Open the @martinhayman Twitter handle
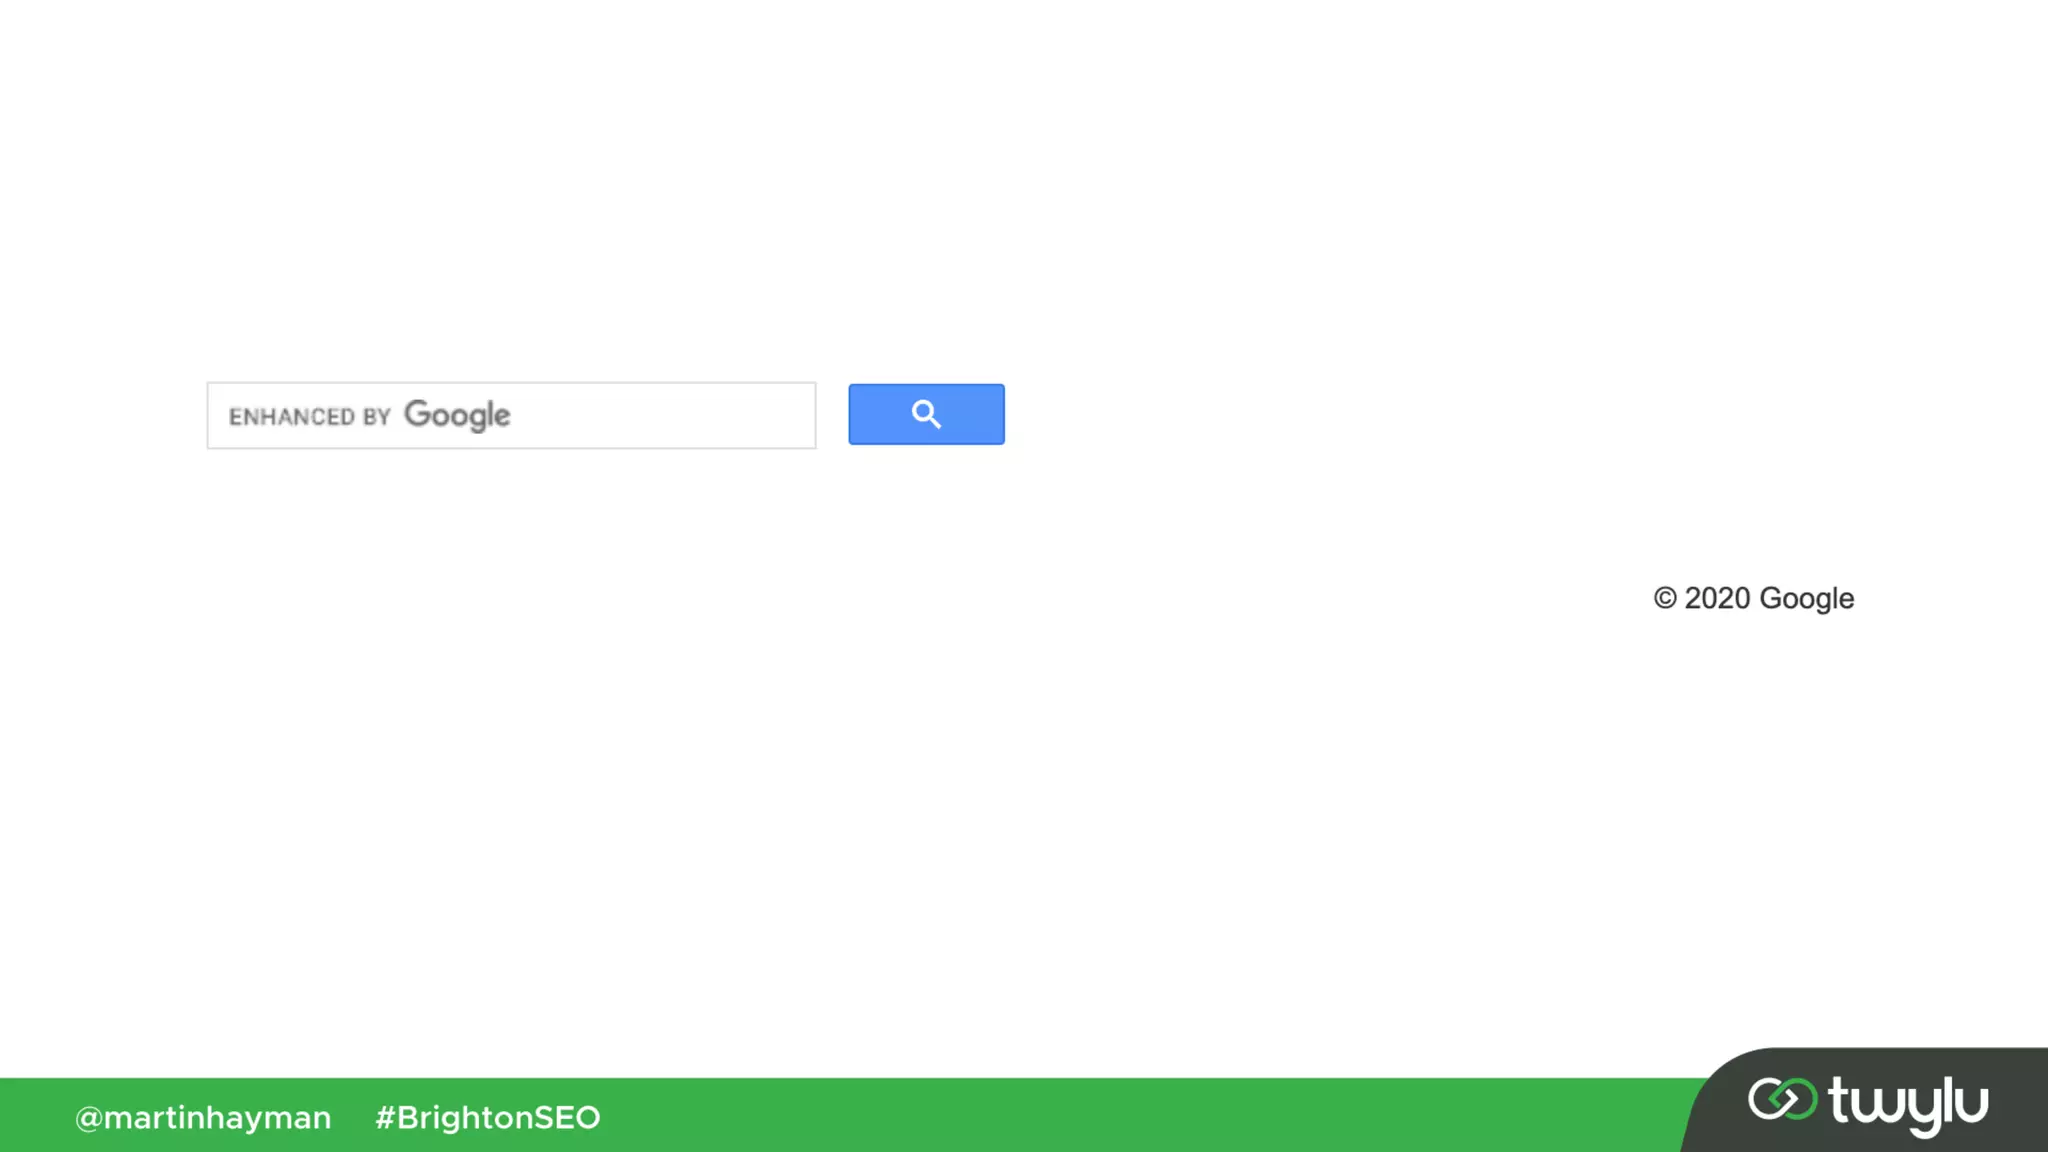This screenshot has width=2048, height=1152. [203, 1118]
